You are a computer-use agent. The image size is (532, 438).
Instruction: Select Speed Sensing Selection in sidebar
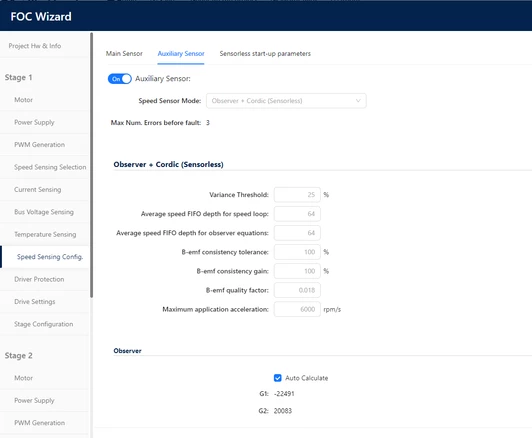click(50, 167)
